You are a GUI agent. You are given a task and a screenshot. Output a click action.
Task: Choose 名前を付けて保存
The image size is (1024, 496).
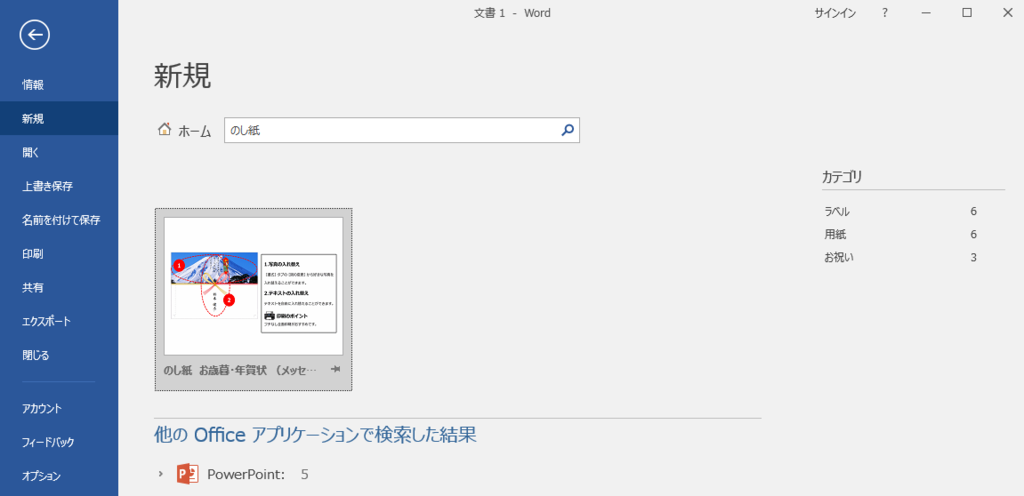tap(59, 220)
